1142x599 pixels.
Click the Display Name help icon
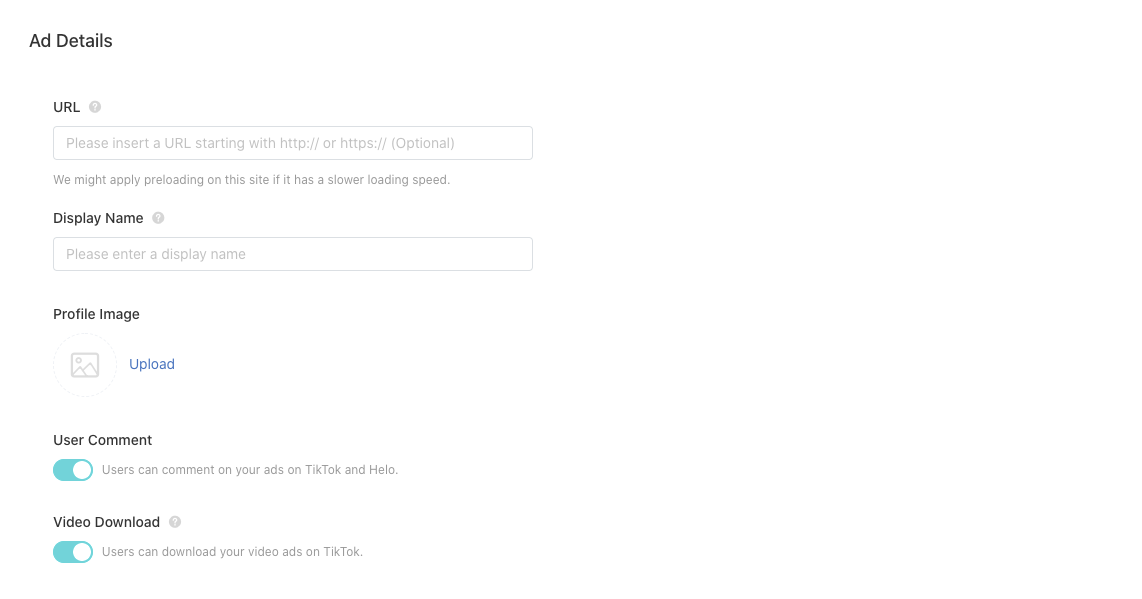point(158,218)
